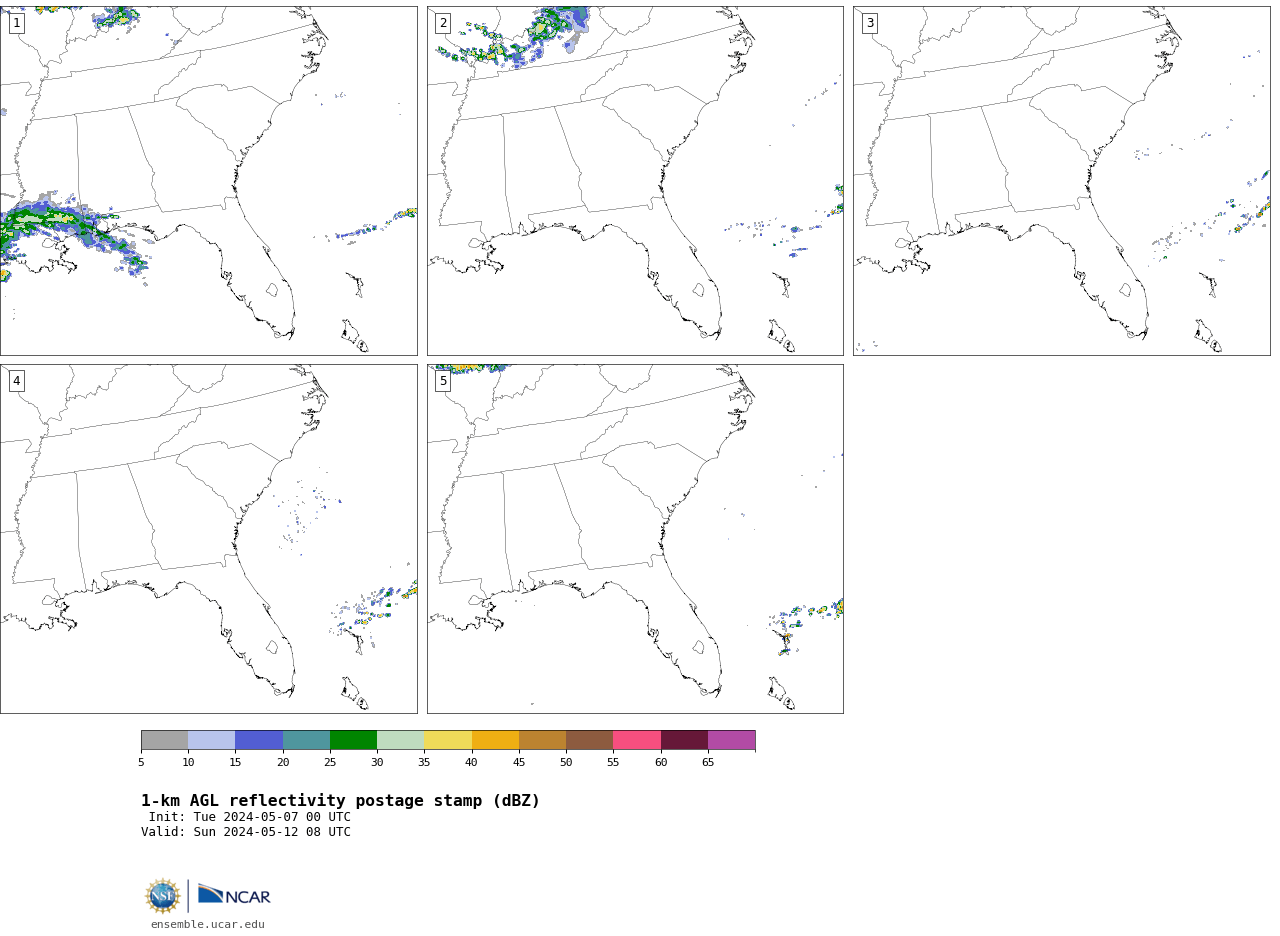Click the panel number 5 label
The image size is (1280, 936).
[443, 381]
